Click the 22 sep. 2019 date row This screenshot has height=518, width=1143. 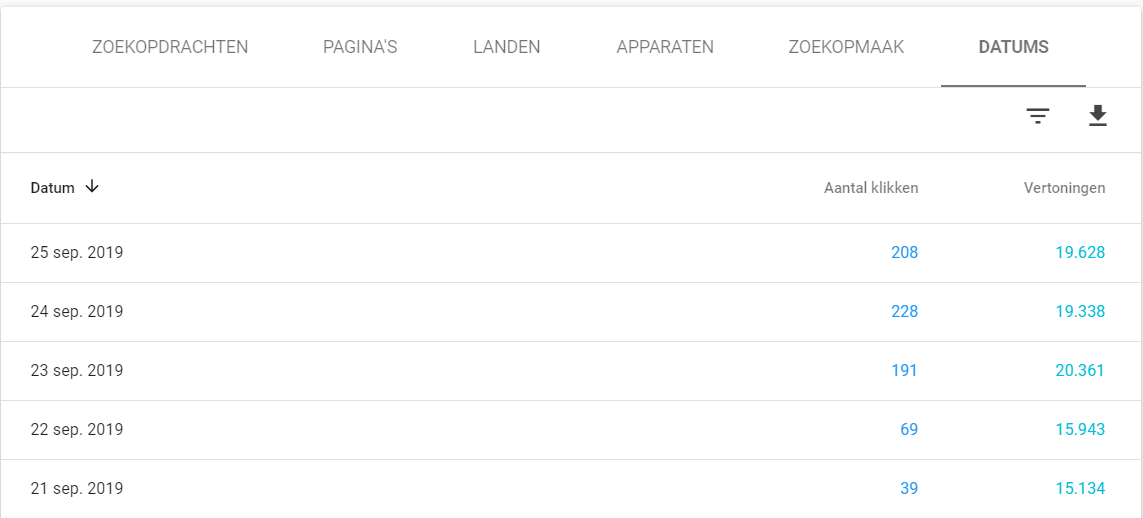click(x=77, y=430)
